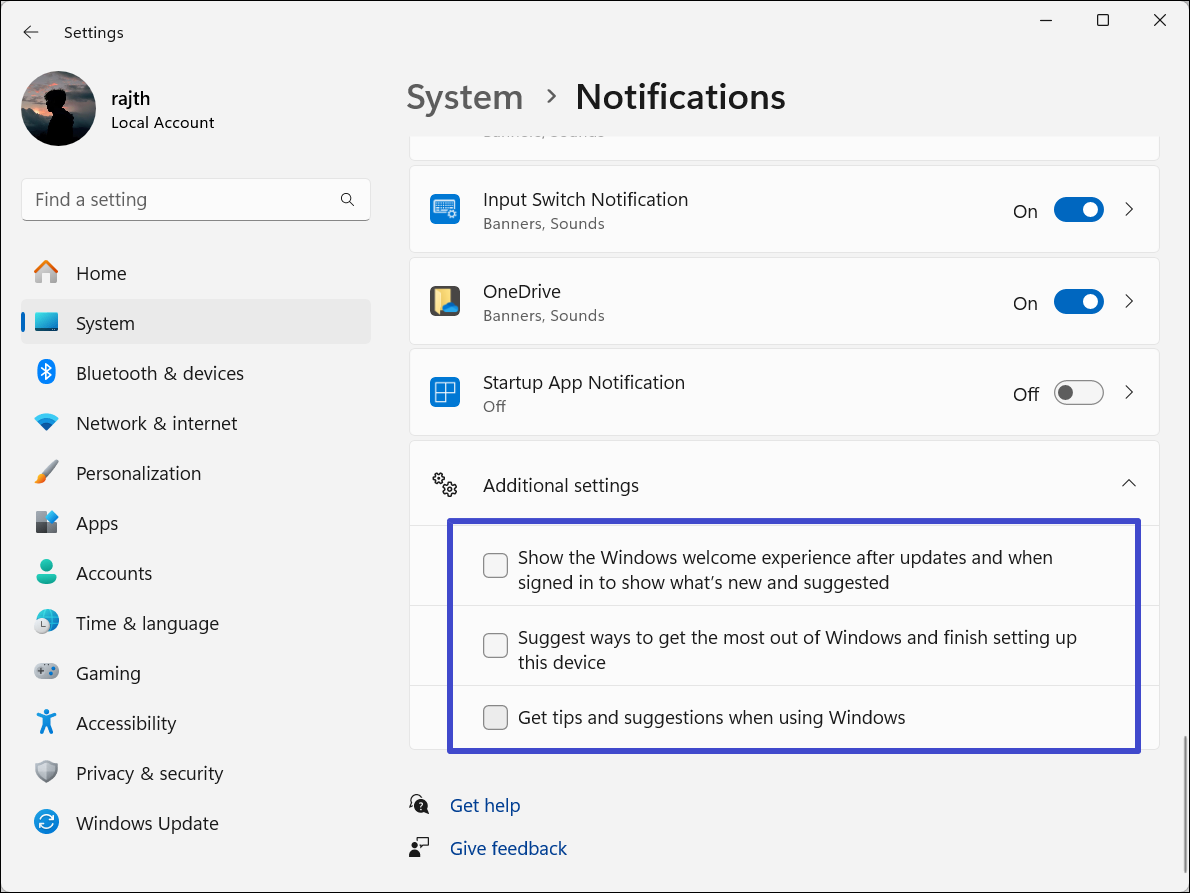This screenshot has height=893, width=1190.
Task: Check Show the Windows welcome experience box
Action: [495, 566]
